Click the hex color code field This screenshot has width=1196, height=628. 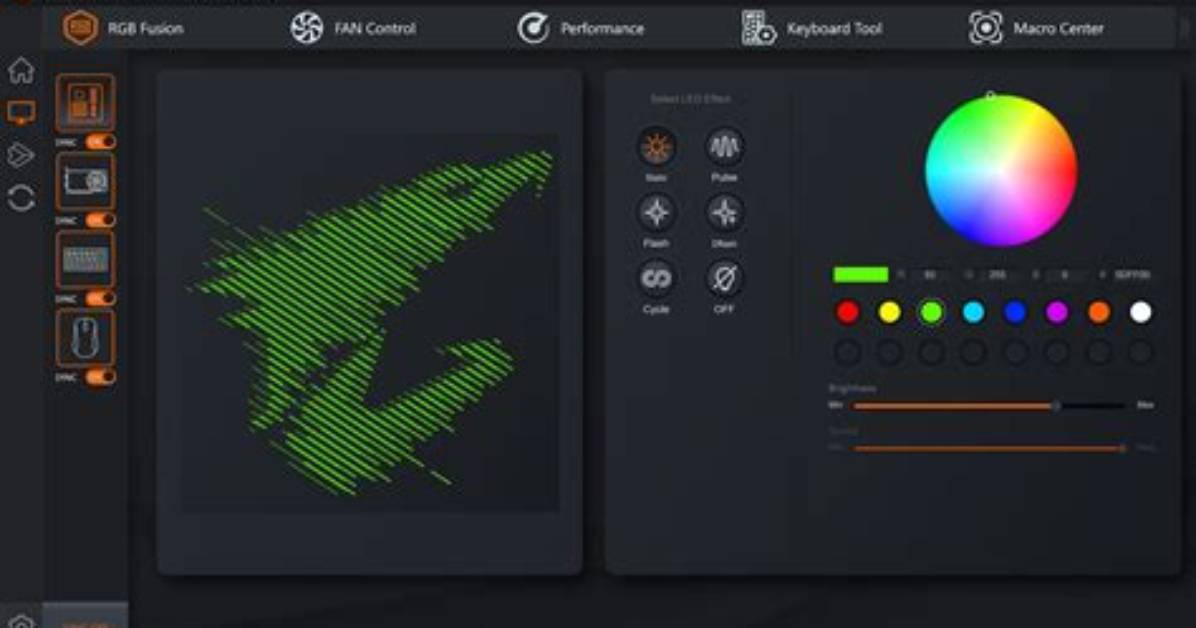coord(1132,275)
